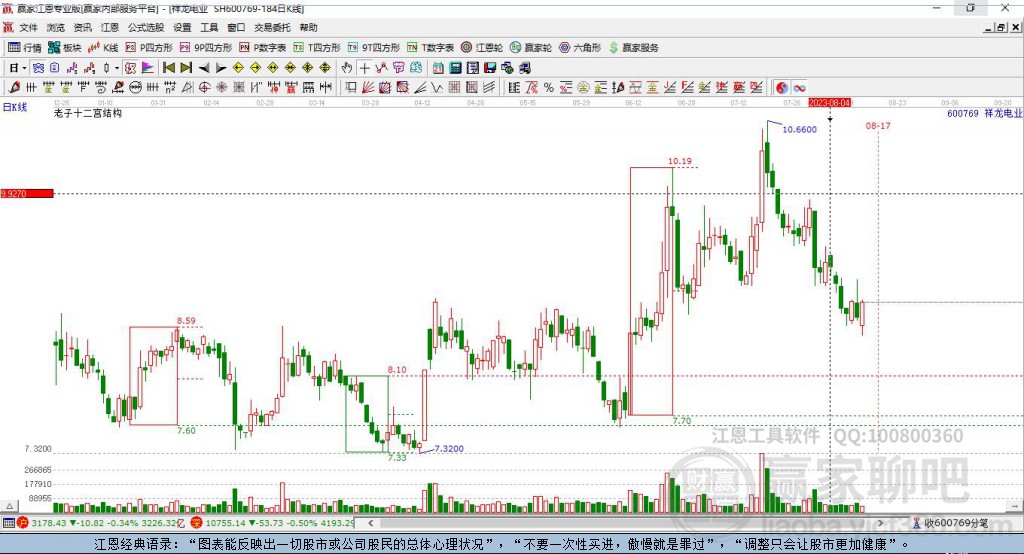
Task: Open the P四方形 tool
Action: 149,48
